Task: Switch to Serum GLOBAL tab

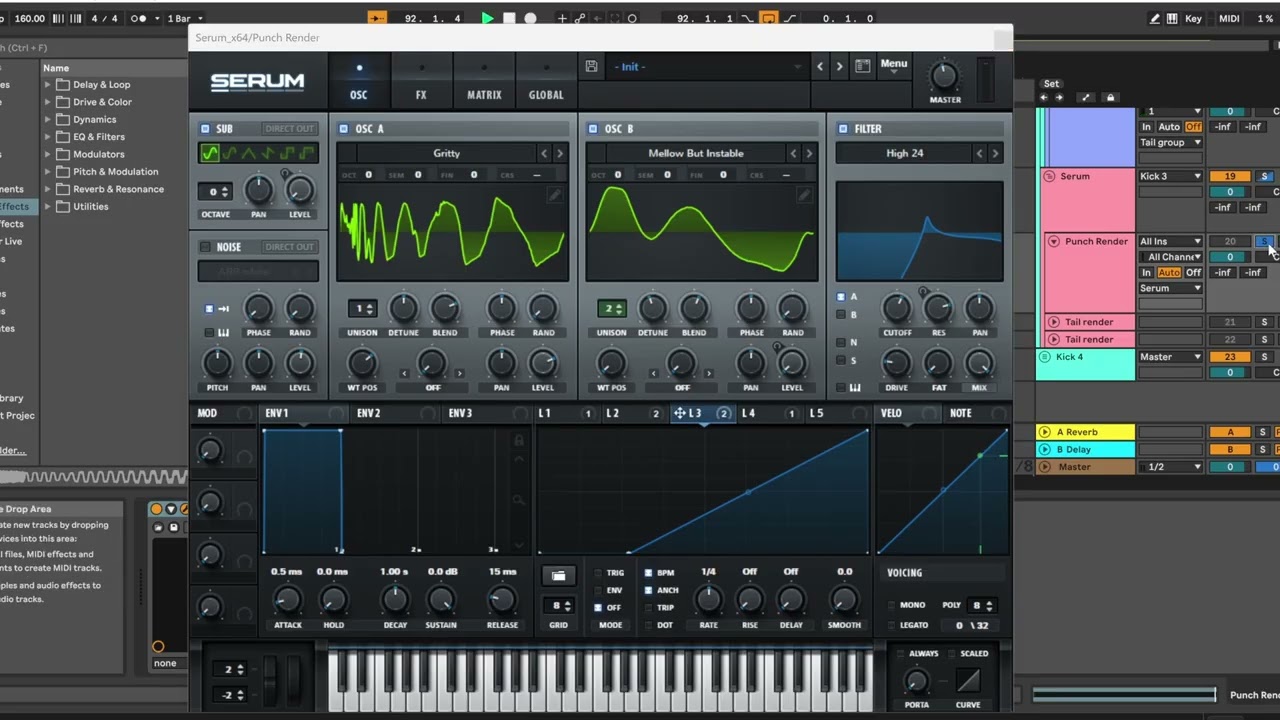Action: pyautogui.click(x=546, y=81)
